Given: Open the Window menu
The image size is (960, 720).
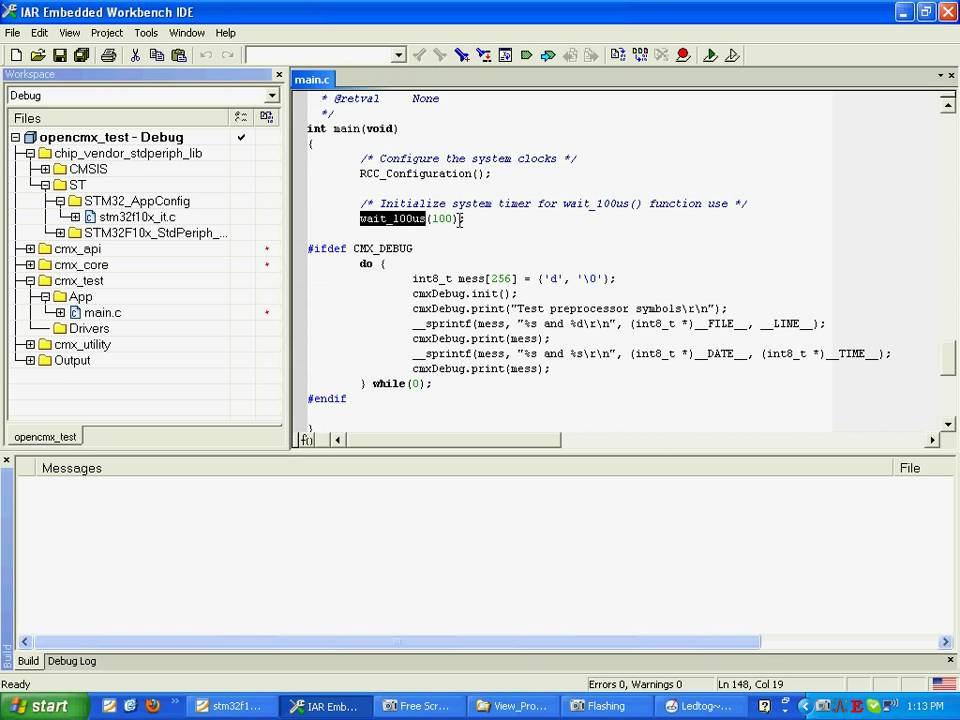Looking at the screenshot, I should 187,33.
